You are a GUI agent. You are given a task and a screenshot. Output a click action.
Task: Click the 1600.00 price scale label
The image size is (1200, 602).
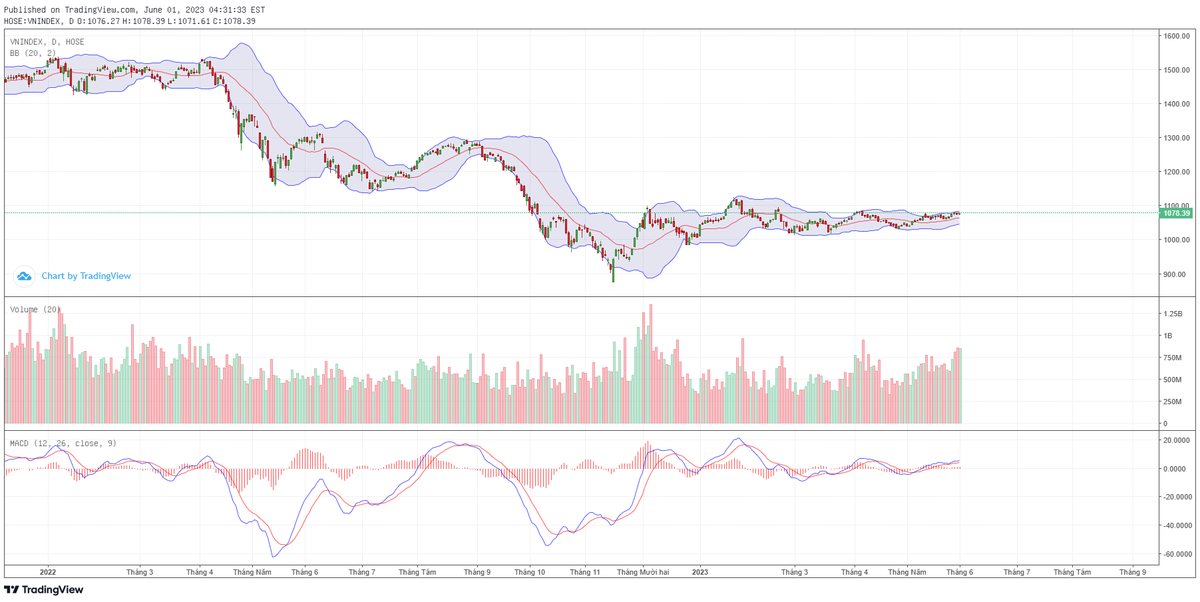tap(1175, 36)
